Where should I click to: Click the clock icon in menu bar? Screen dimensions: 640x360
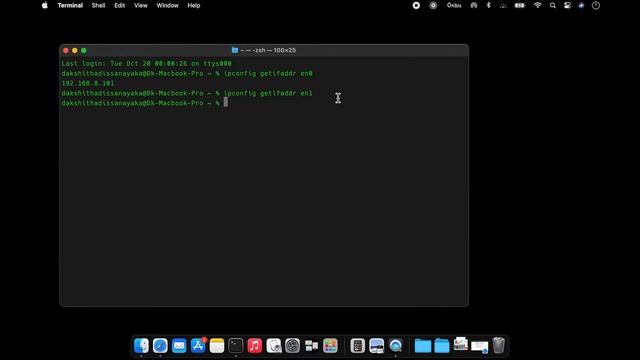click(596, 5)
